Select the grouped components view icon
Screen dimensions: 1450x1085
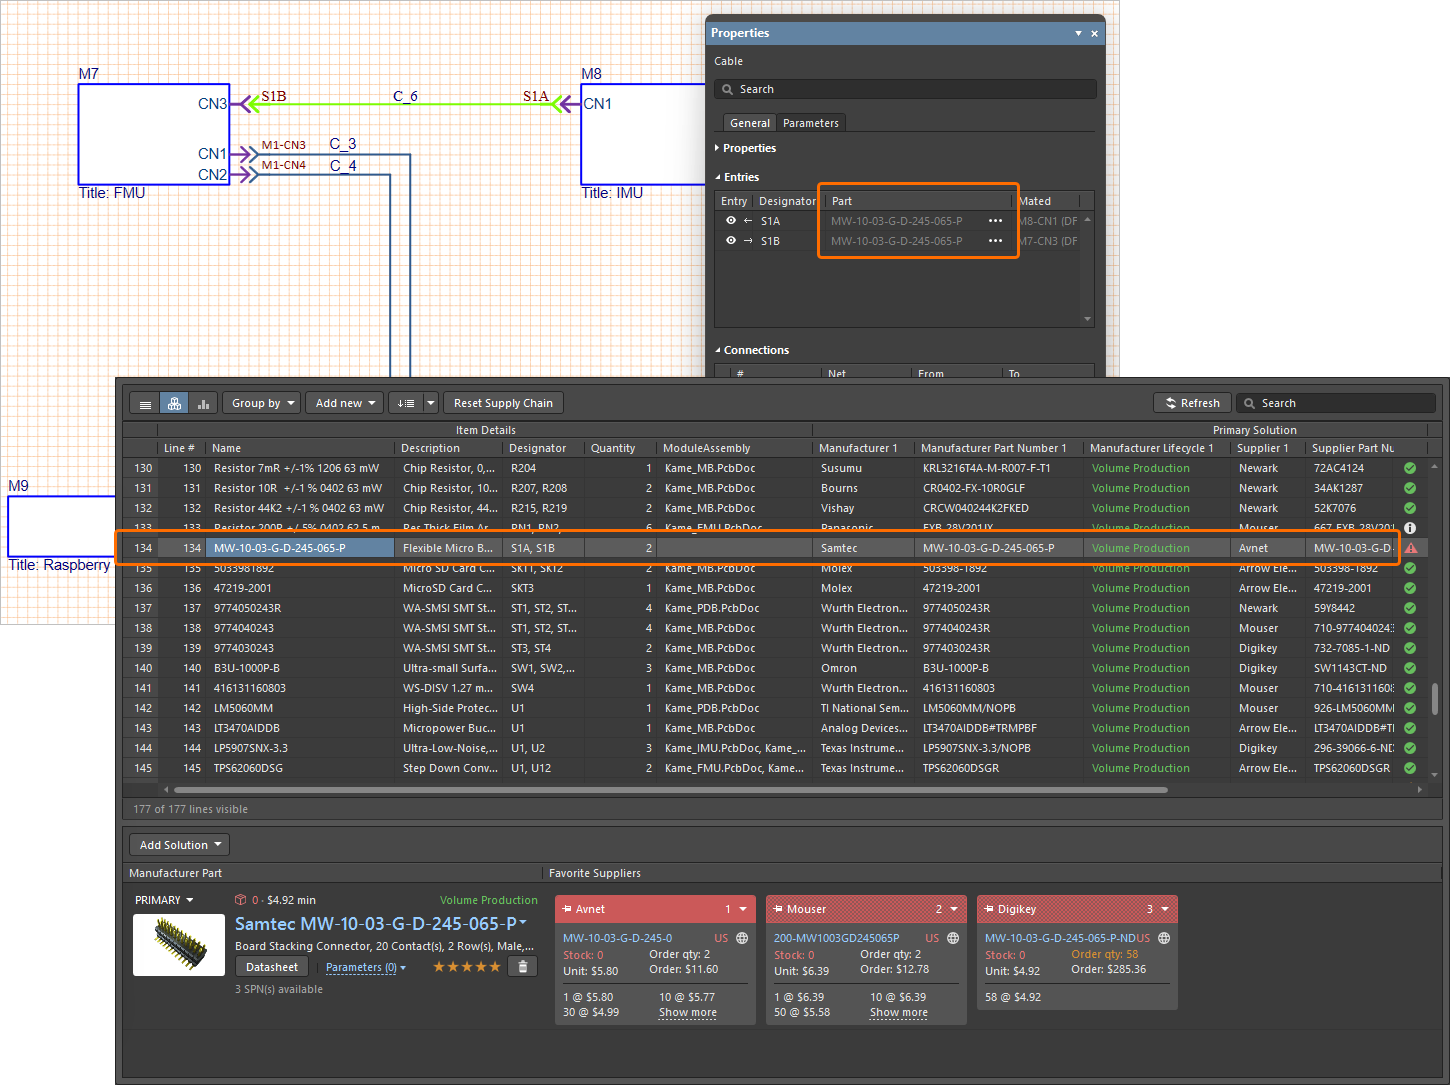tap(174, 404)
